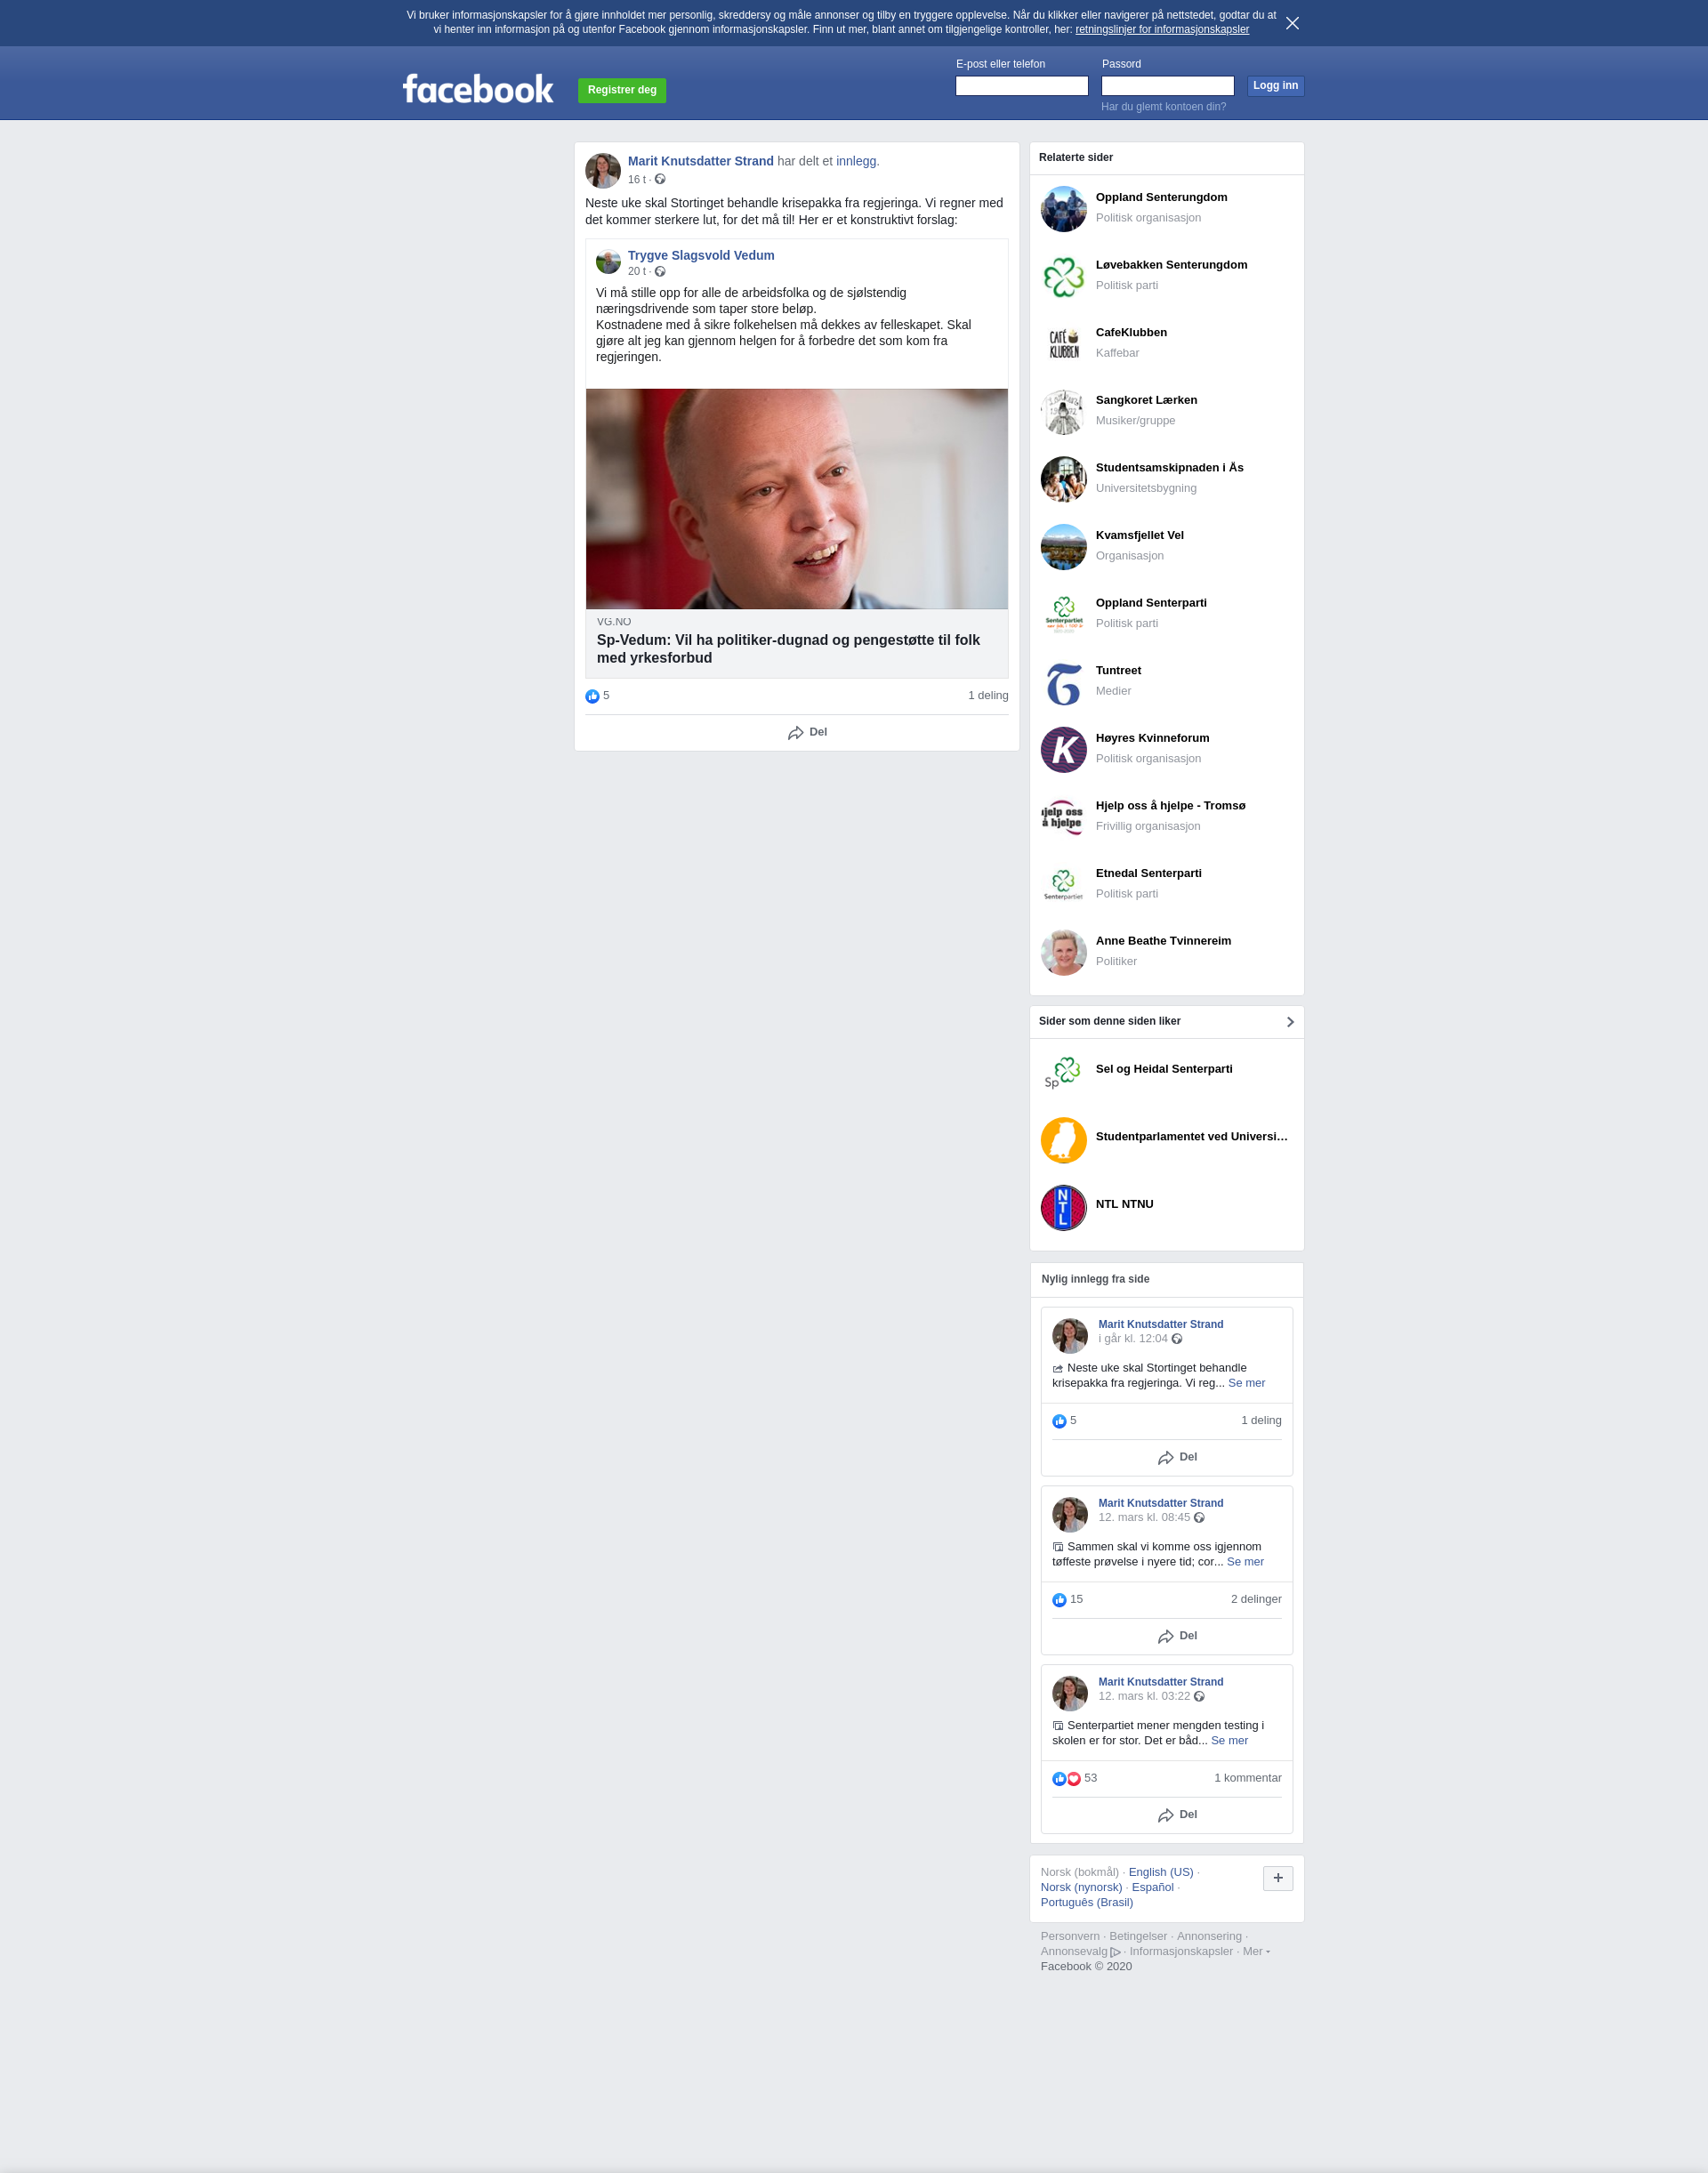The height and width of the screenshot is (2173, 1708).
Task: Click the 'Logg inn' button
Action: click(1275, 86)
